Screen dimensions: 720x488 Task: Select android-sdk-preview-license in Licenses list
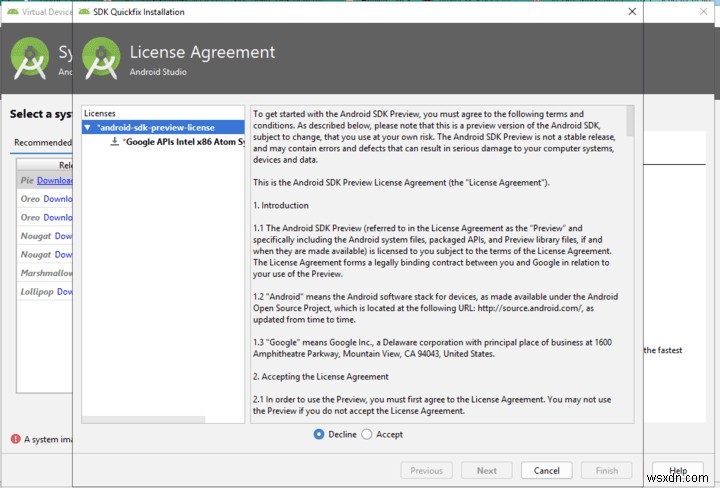point(163,127)
